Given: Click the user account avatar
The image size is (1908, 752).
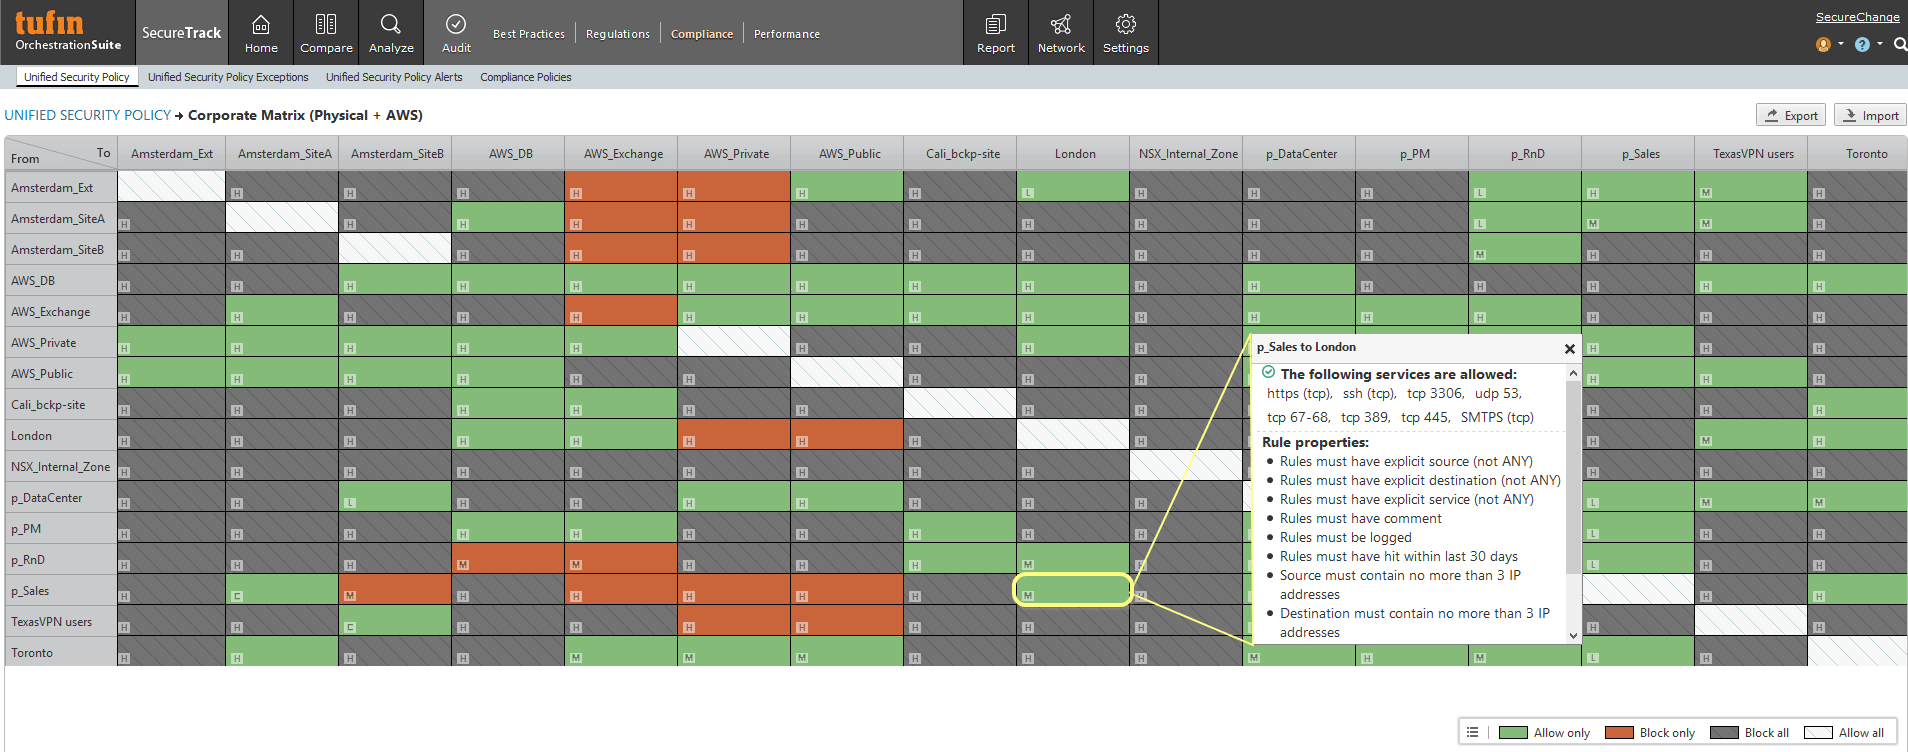Looking at the screenshot, I should [1823, 44].
